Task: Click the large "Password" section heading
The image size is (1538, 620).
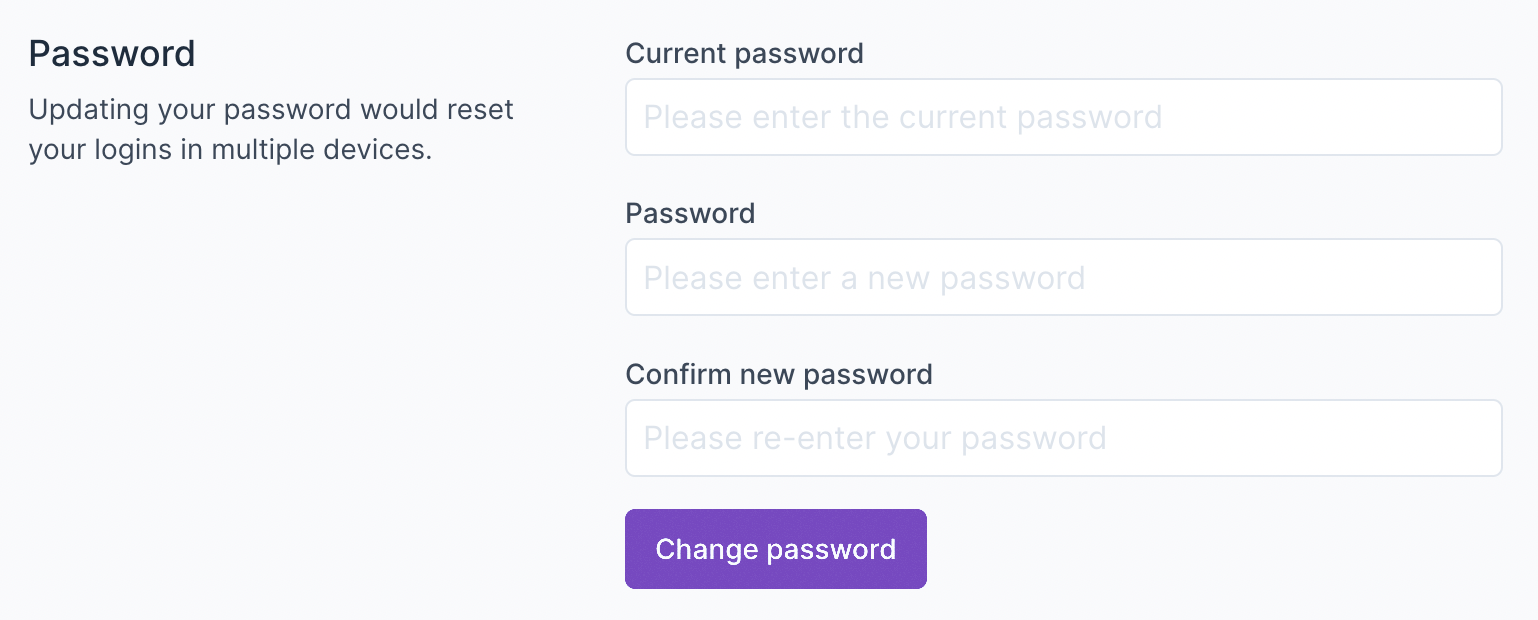Action: point(112,54)
